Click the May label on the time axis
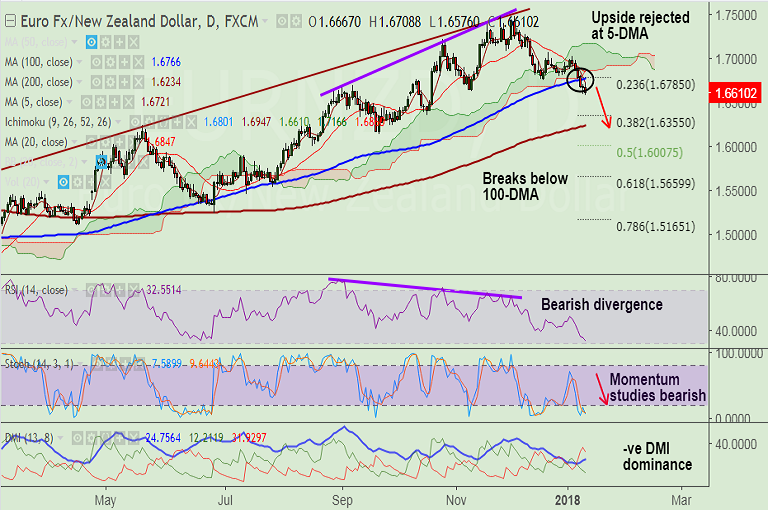This screenshot has width=768, height=511. tap(105, 500)
